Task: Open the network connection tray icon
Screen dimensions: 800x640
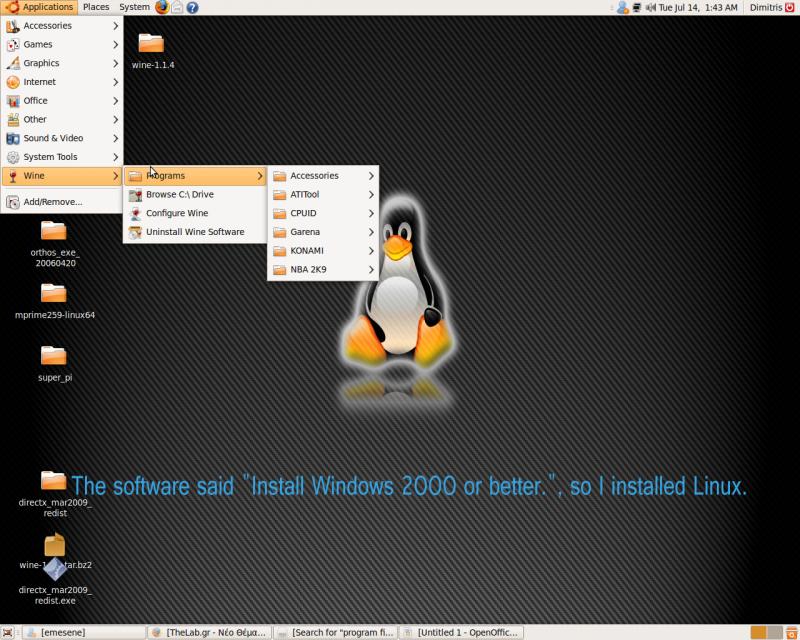Action: [637, 8]
